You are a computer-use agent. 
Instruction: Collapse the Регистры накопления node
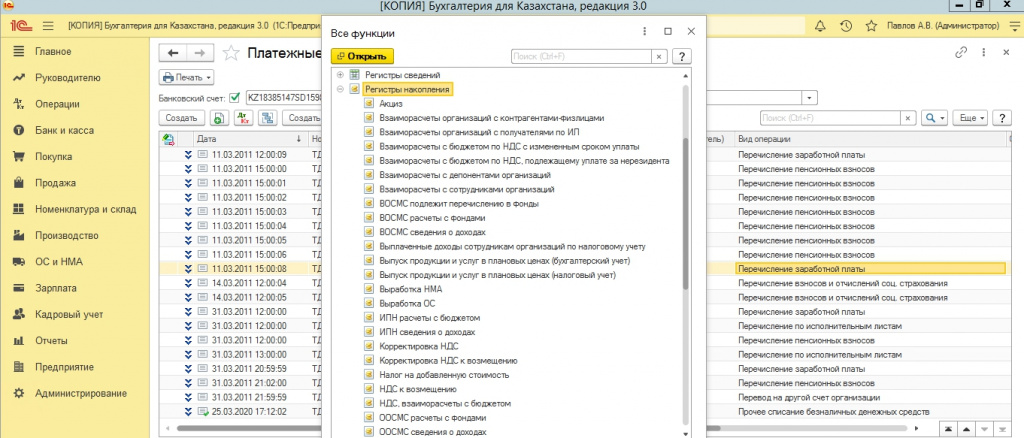[340, 89]
